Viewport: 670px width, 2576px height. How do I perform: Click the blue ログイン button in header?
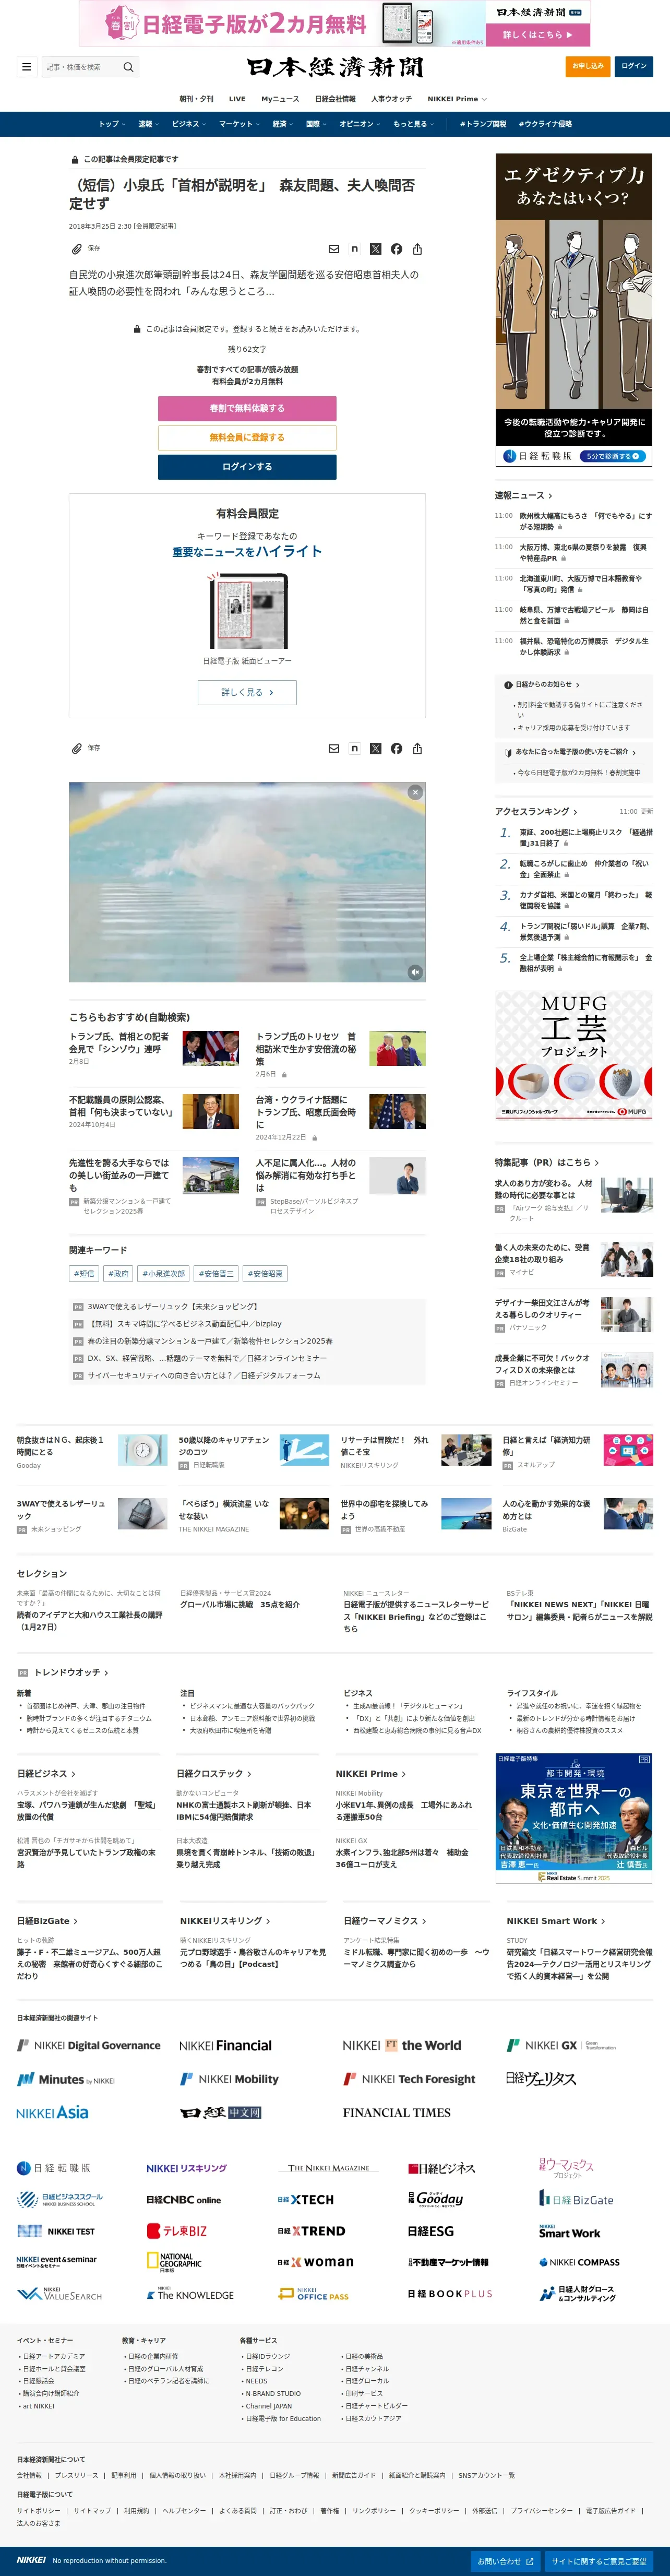point(634,66)
